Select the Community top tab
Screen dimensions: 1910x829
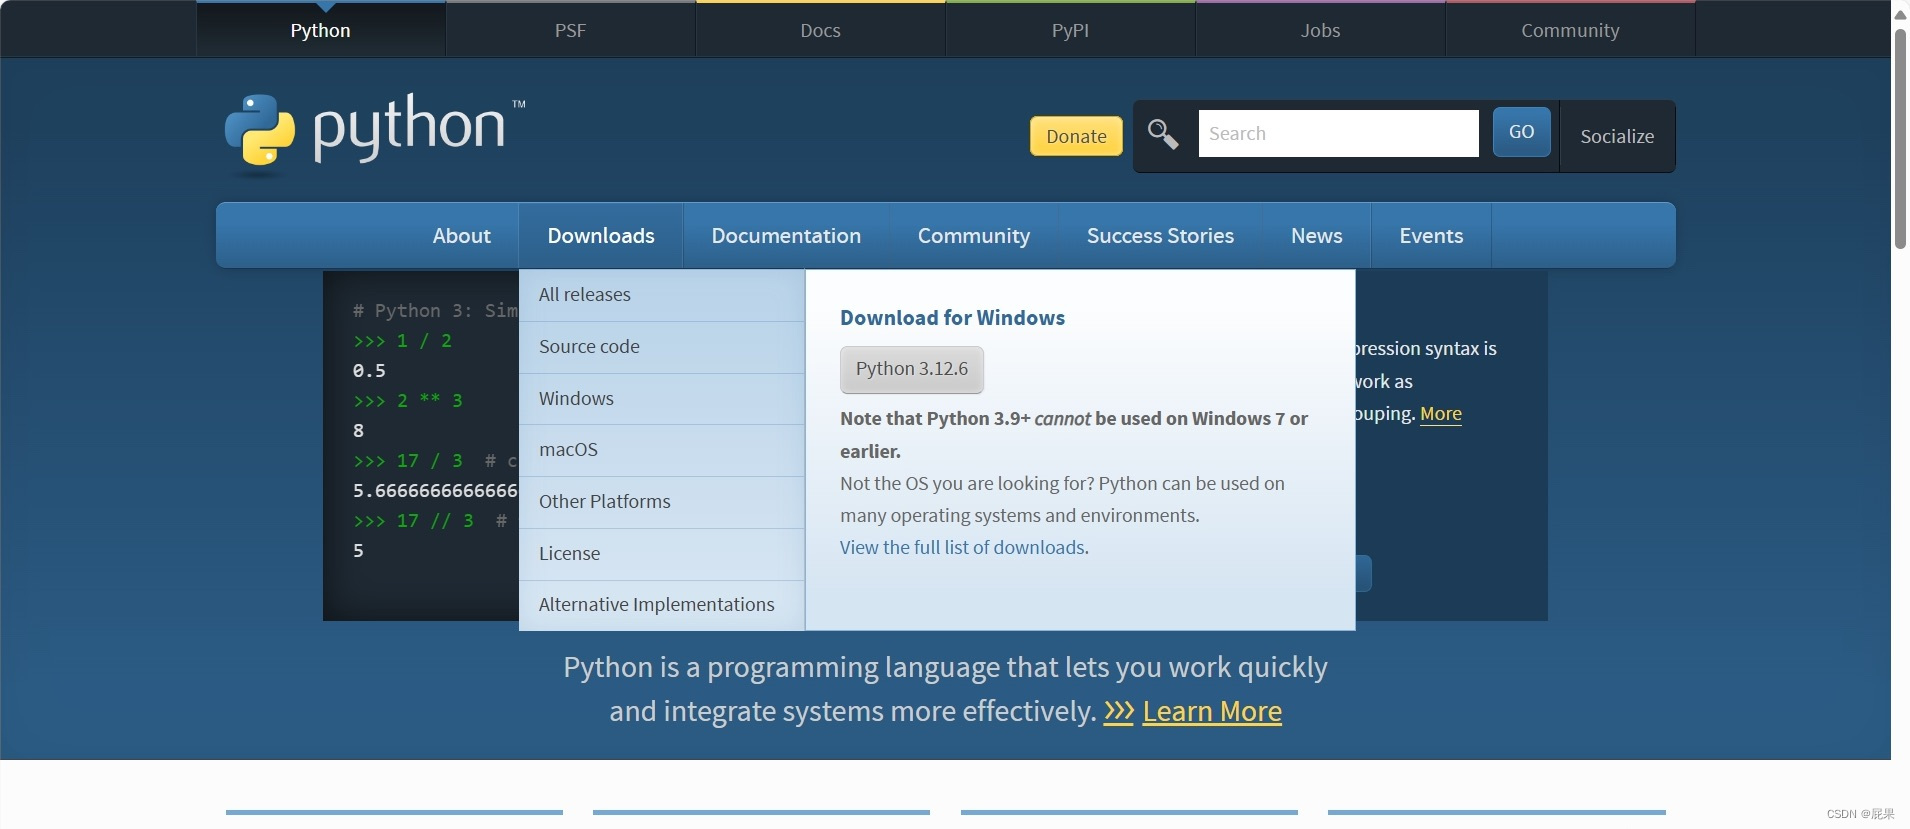1571,30
